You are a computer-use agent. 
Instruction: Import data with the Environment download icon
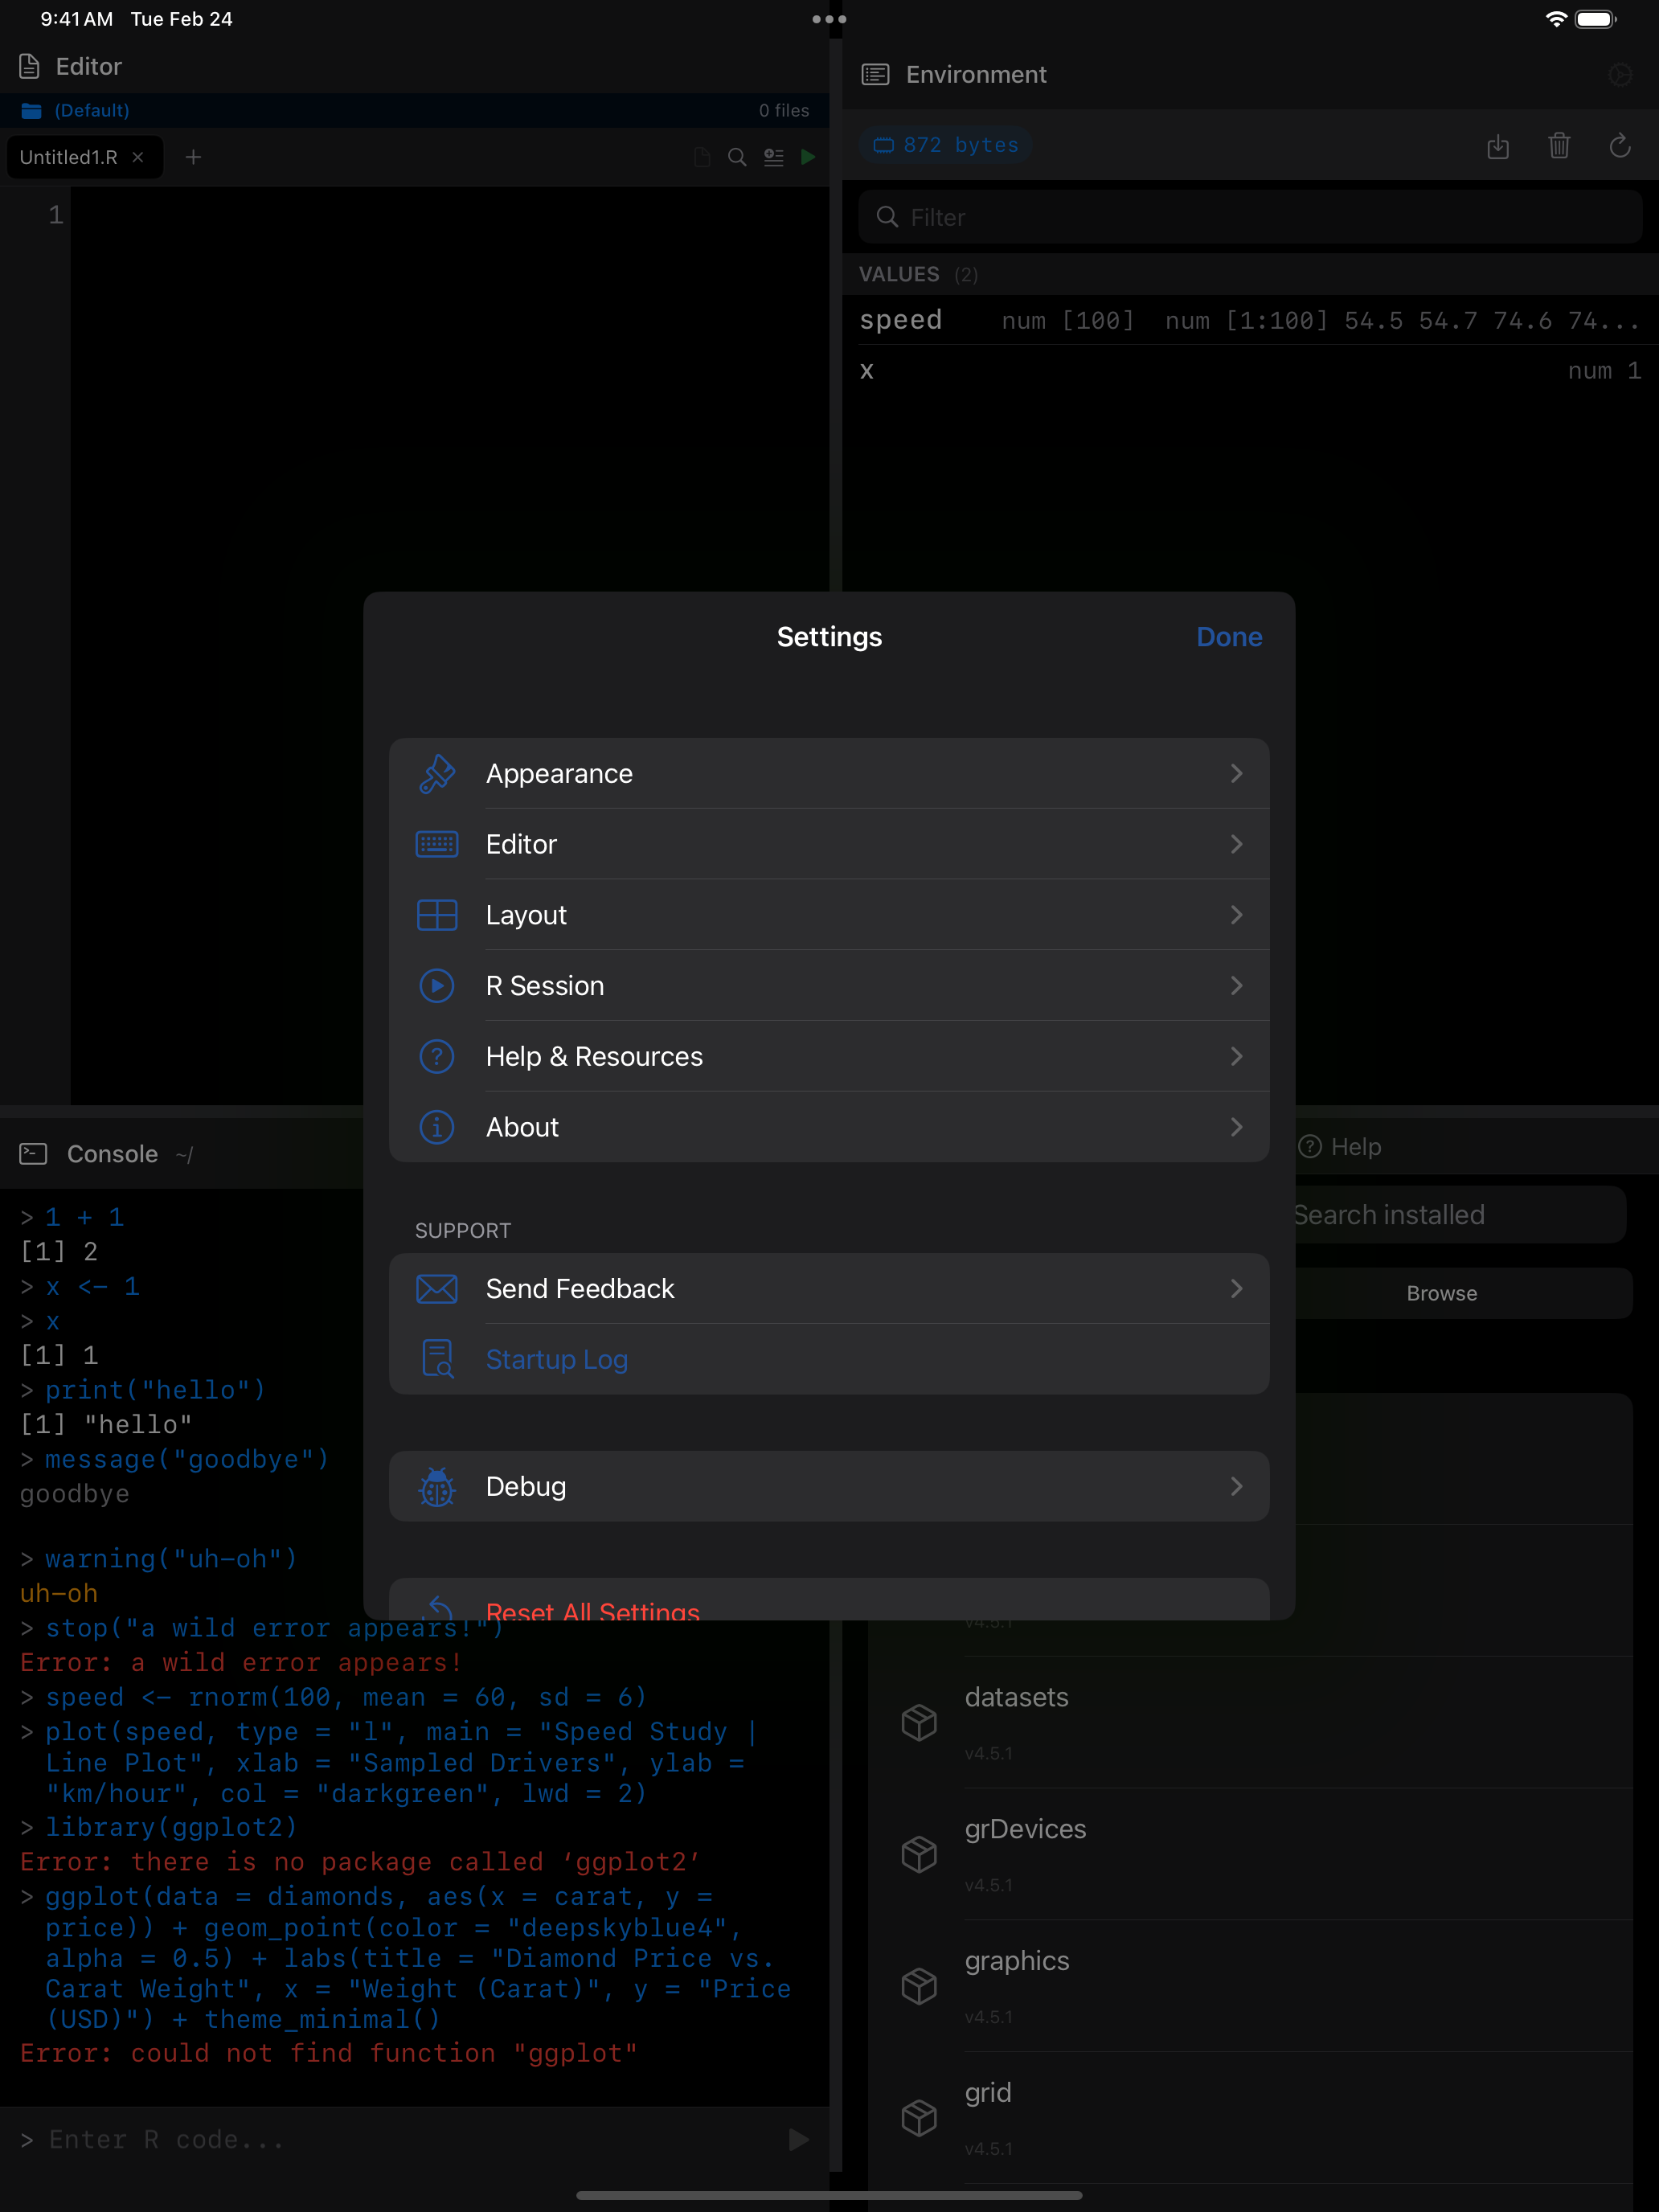[1498, 146]
